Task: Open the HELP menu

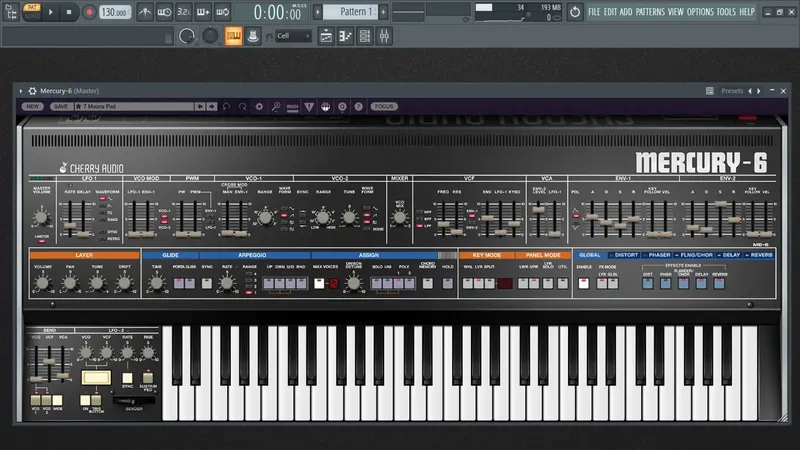Action: (747, 12)
